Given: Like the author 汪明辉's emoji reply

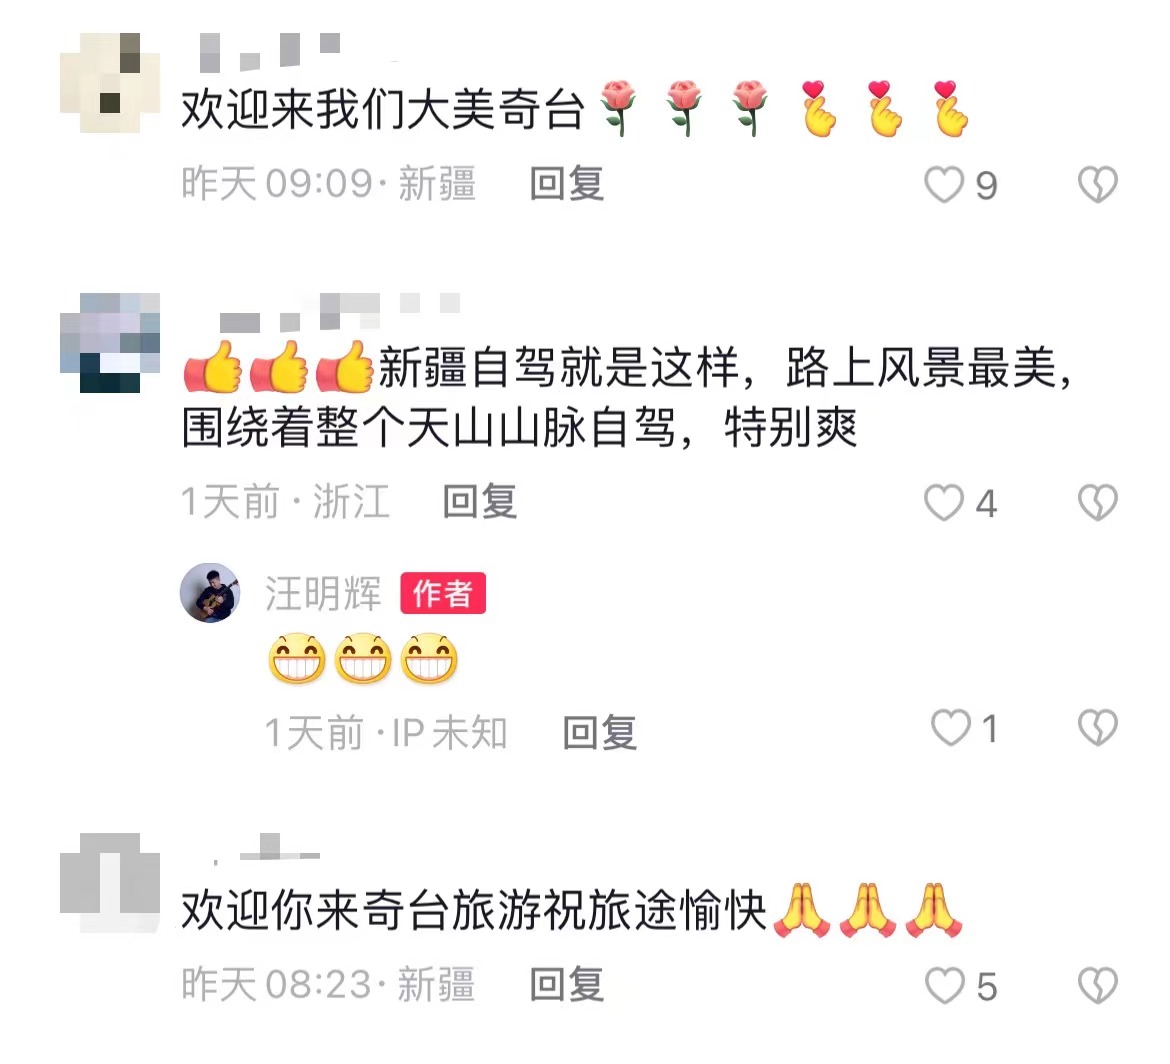Looking at the screenshot, I should click(x=951, y=727).
